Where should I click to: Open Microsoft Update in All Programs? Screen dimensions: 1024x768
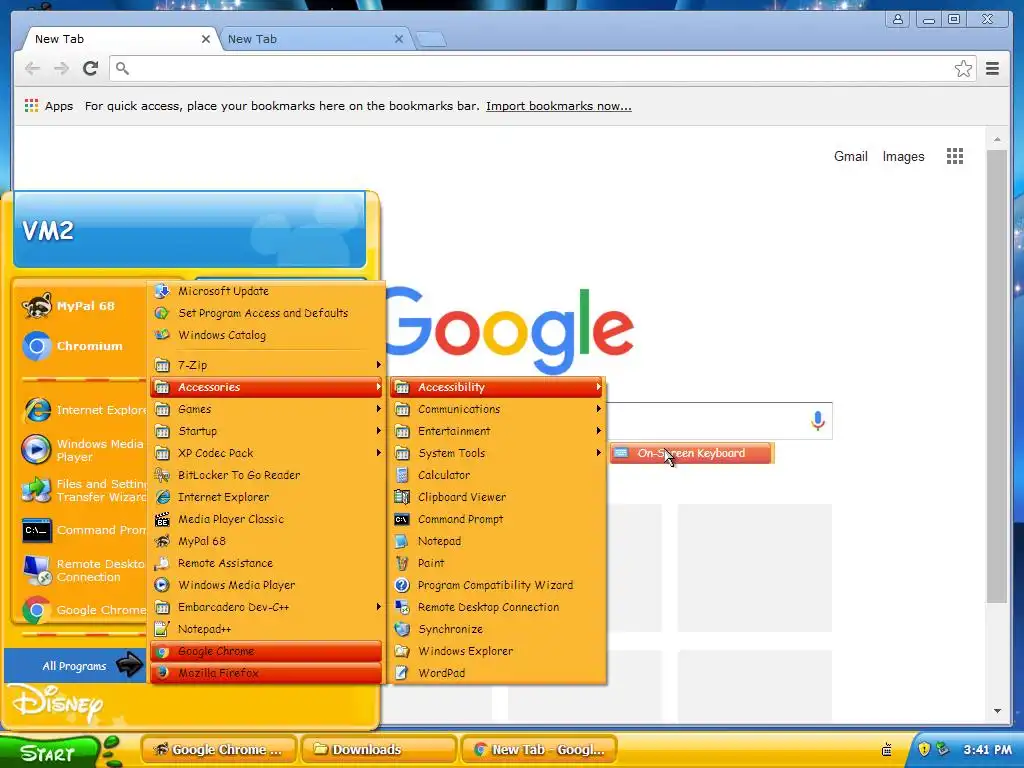click(266, 291)
